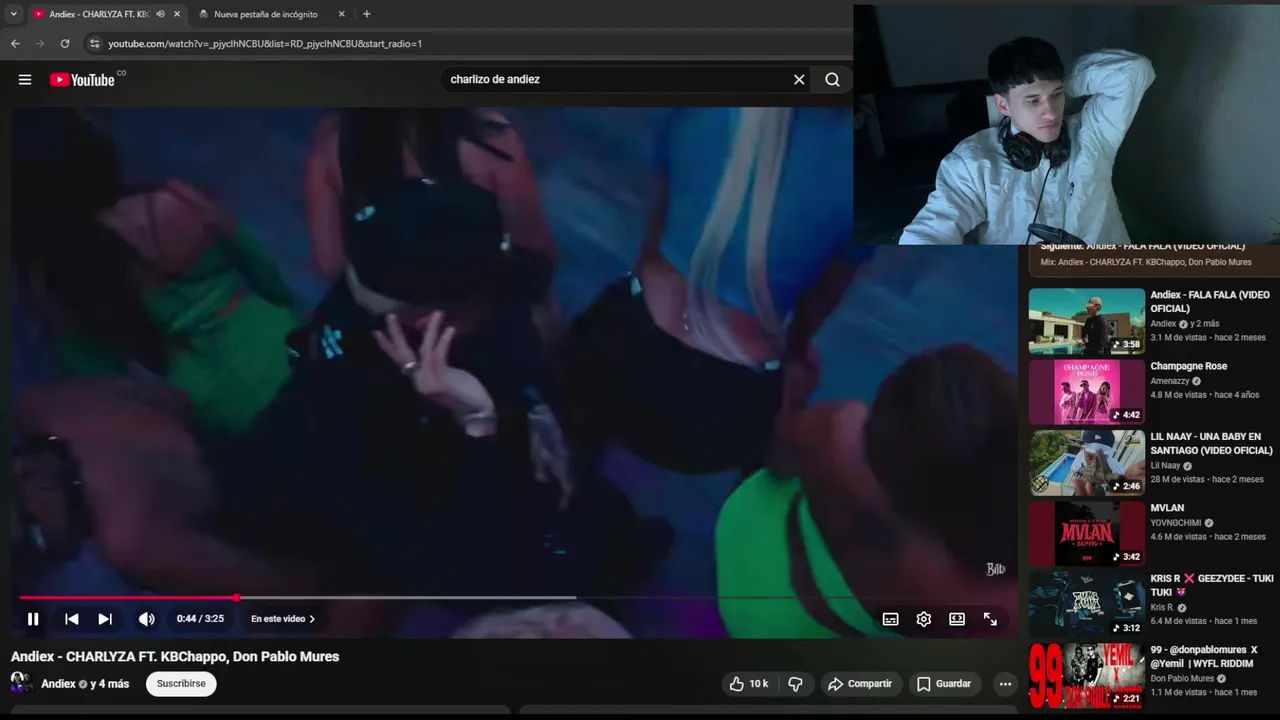
Task: View site information icon in address bar
Action: pos(94,44)
